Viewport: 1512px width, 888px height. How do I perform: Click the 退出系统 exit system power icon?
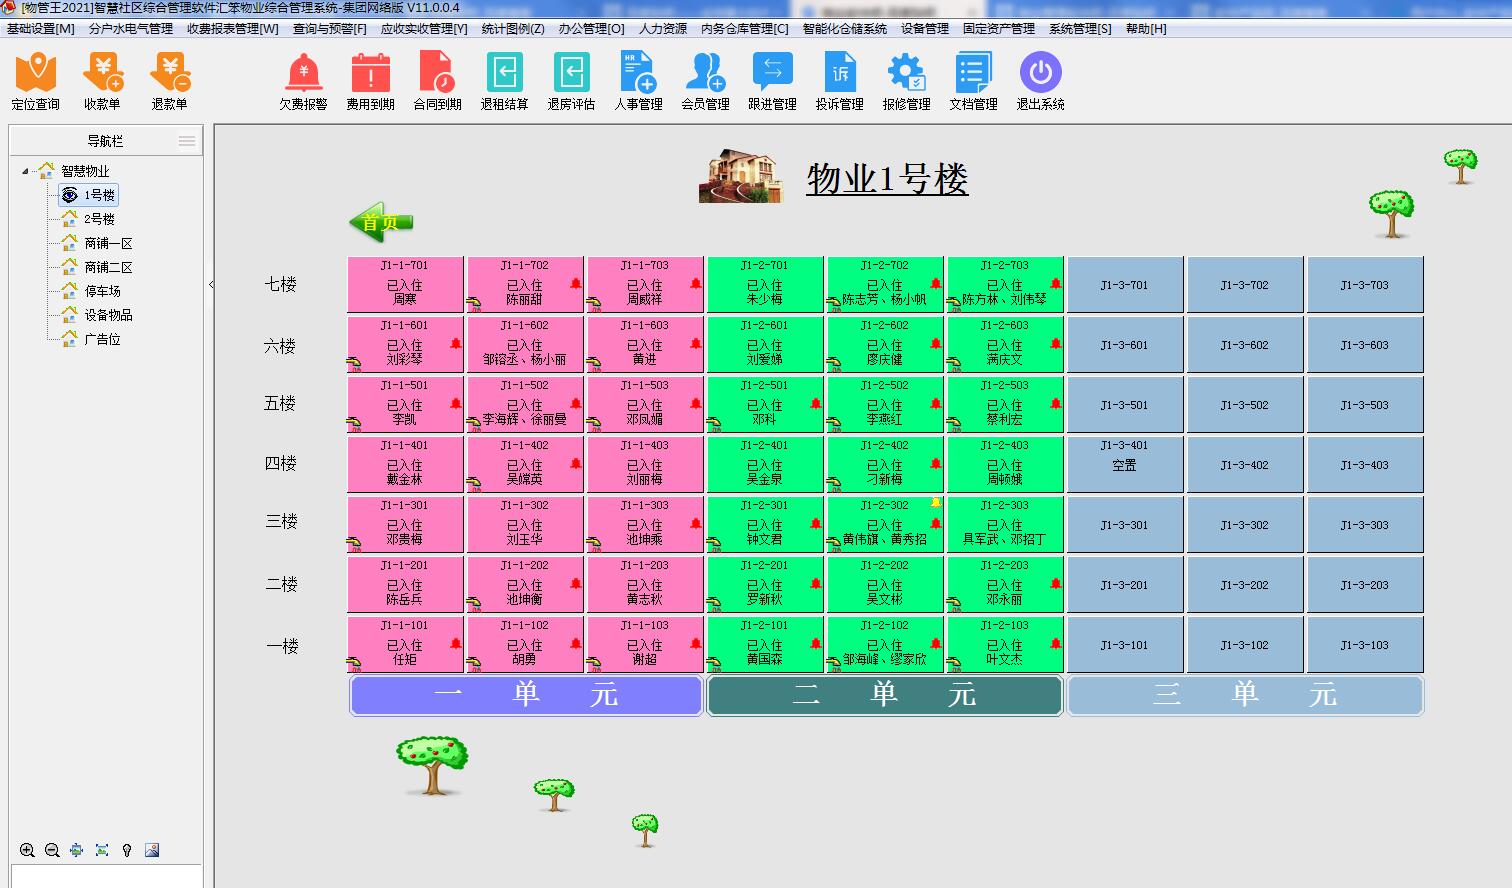[x=1040, y=73]
